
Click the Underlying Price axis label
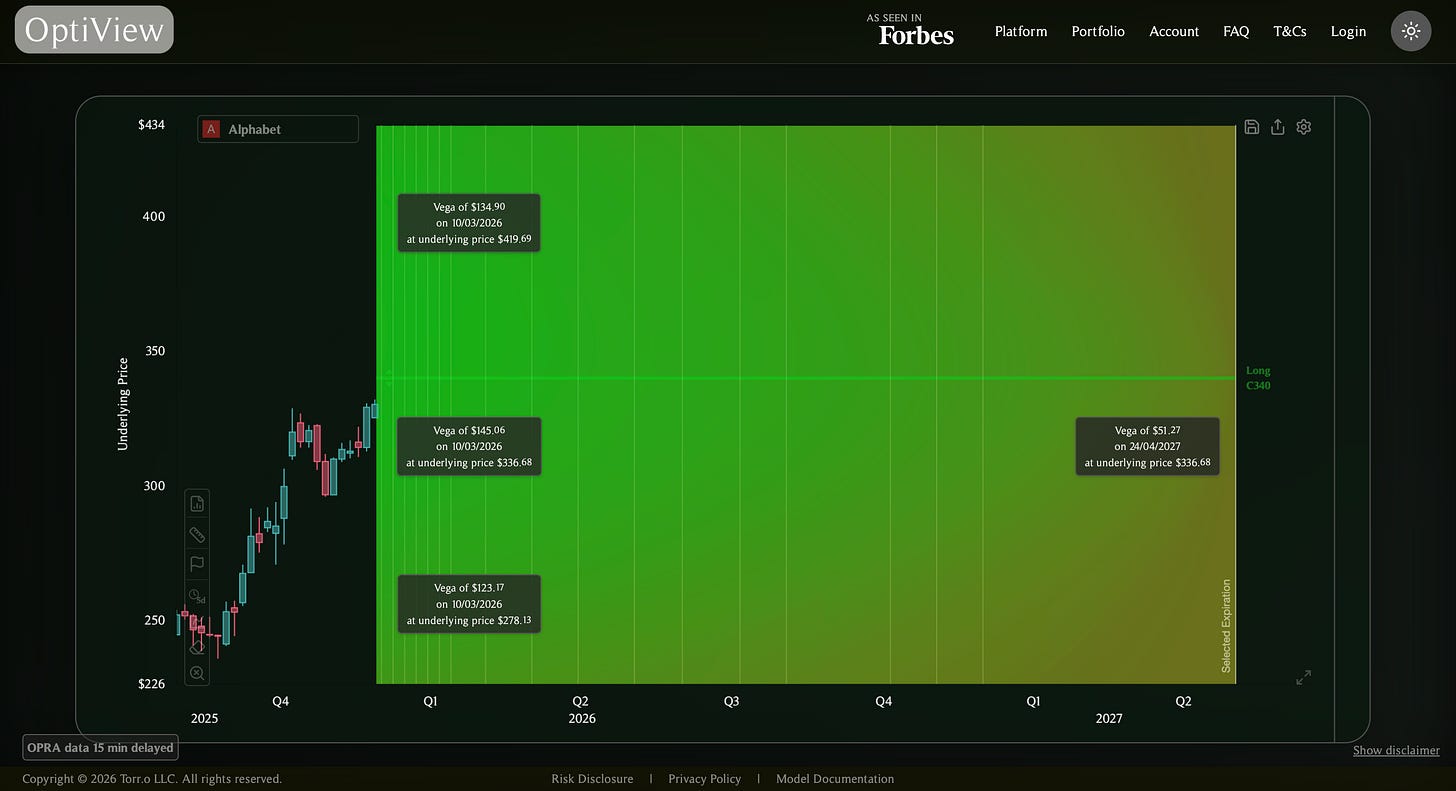pyautogui.click(x=123, y=404)
